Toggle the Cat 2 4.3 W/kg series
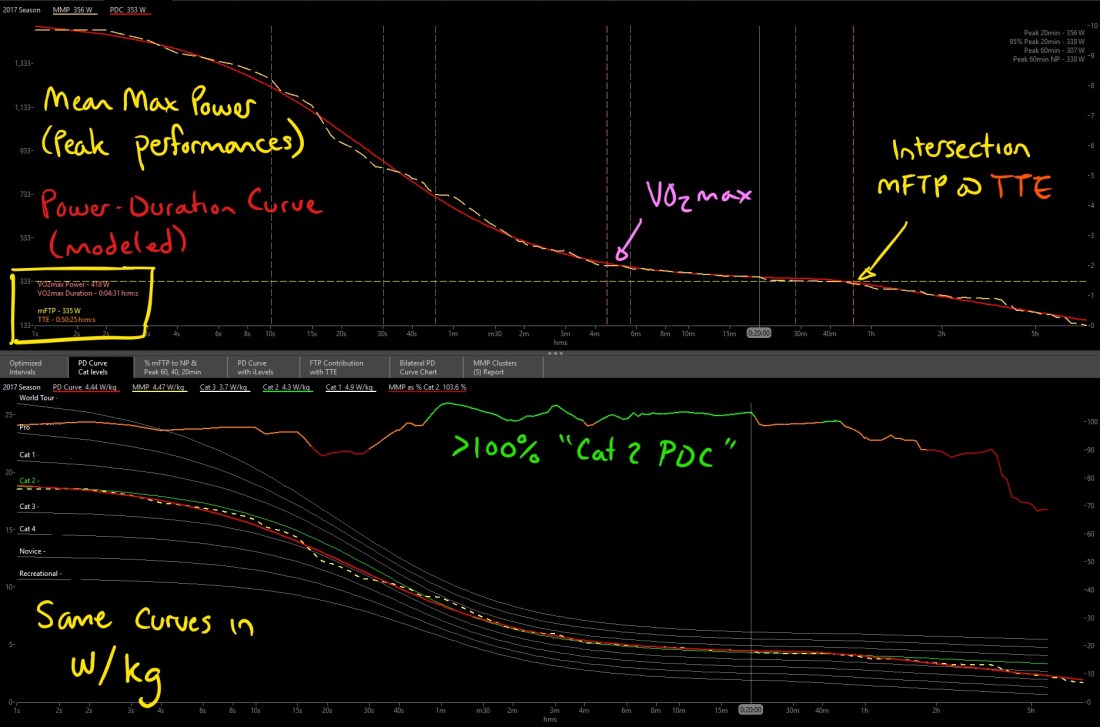This screenshot has height=727, width=1100. [x=287, y=386]
